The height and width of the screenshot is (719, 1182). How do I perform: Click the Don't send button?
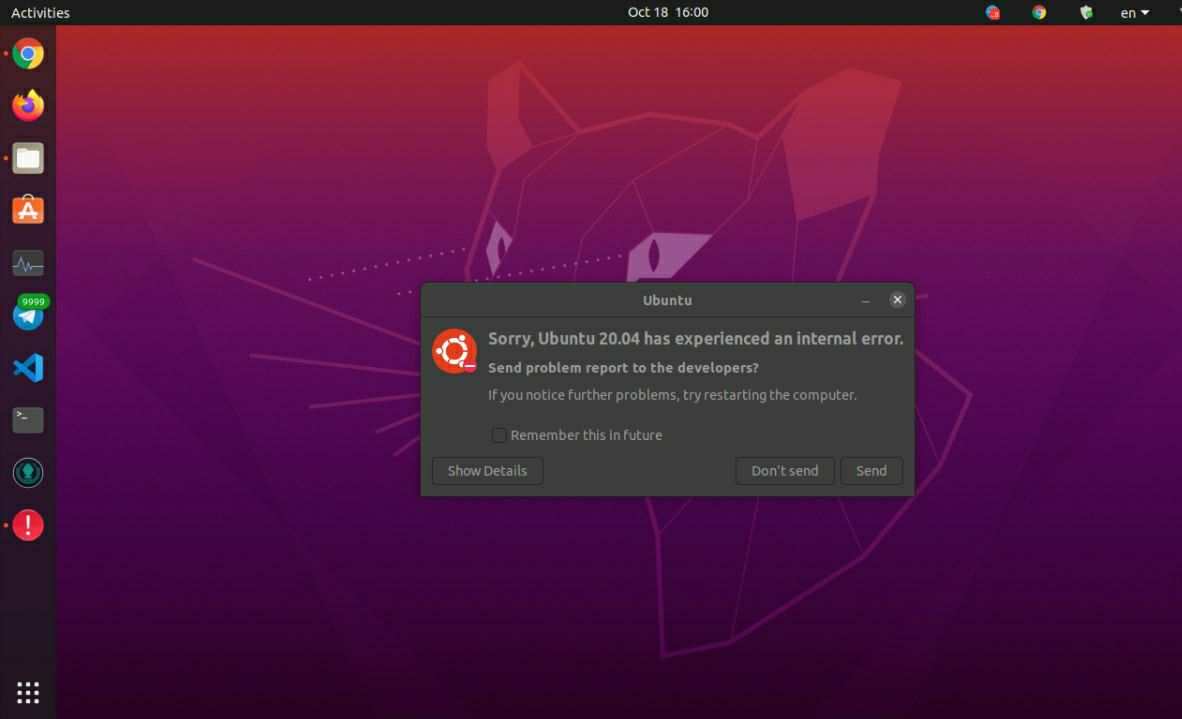coord(785,471)
